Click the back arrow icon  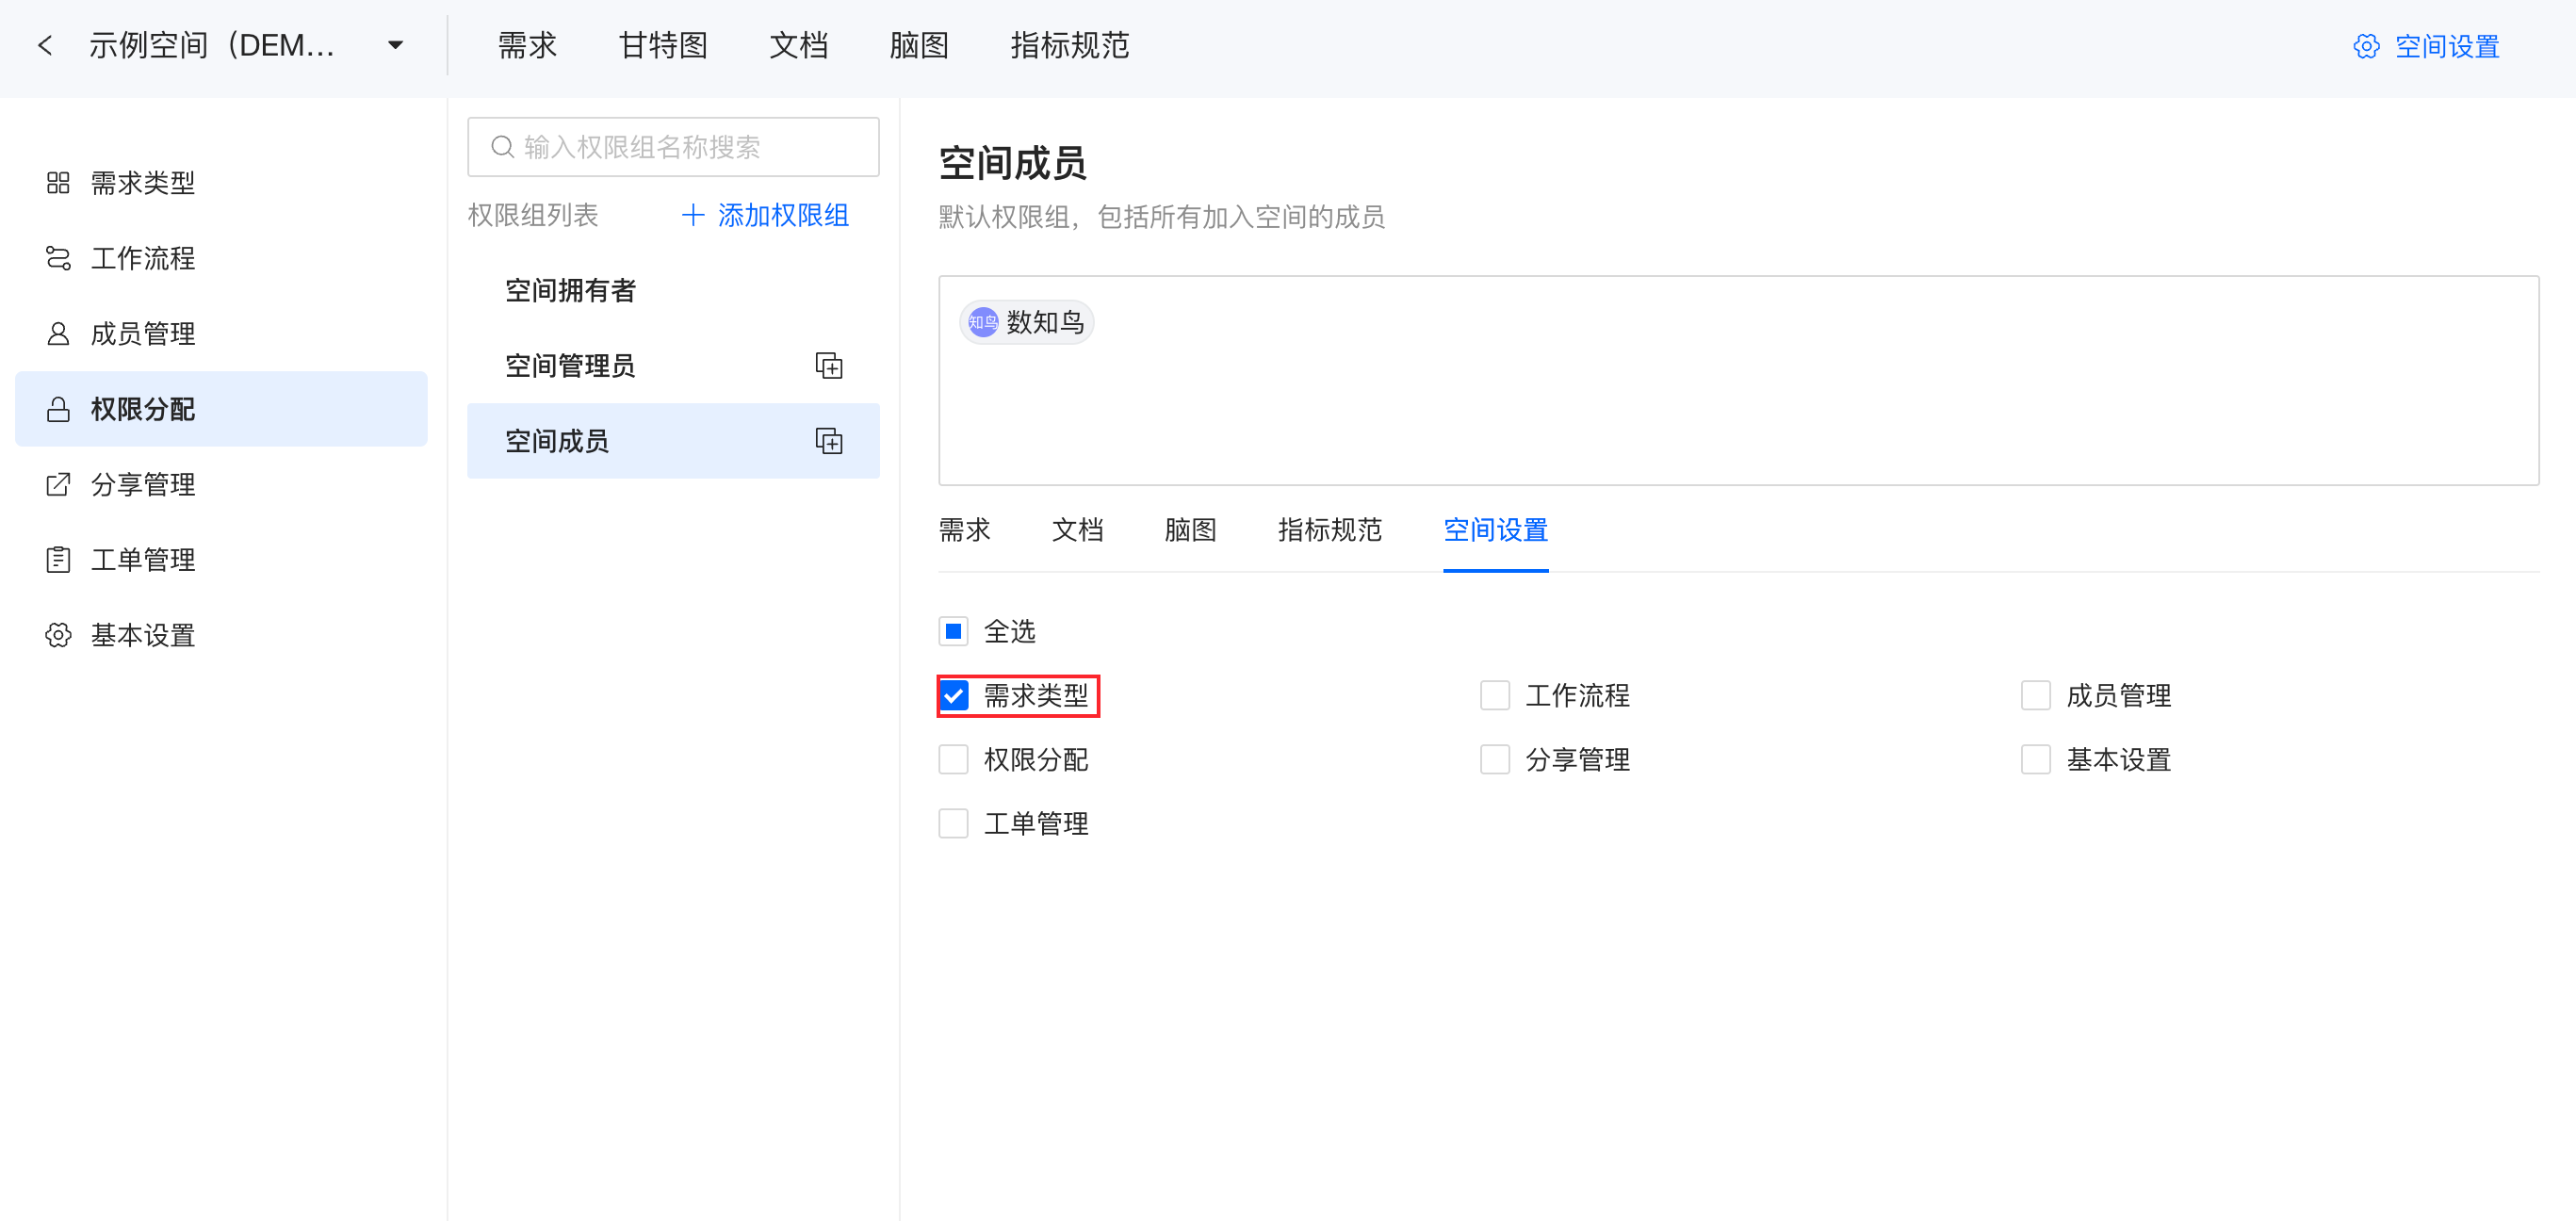coord(45,45)
